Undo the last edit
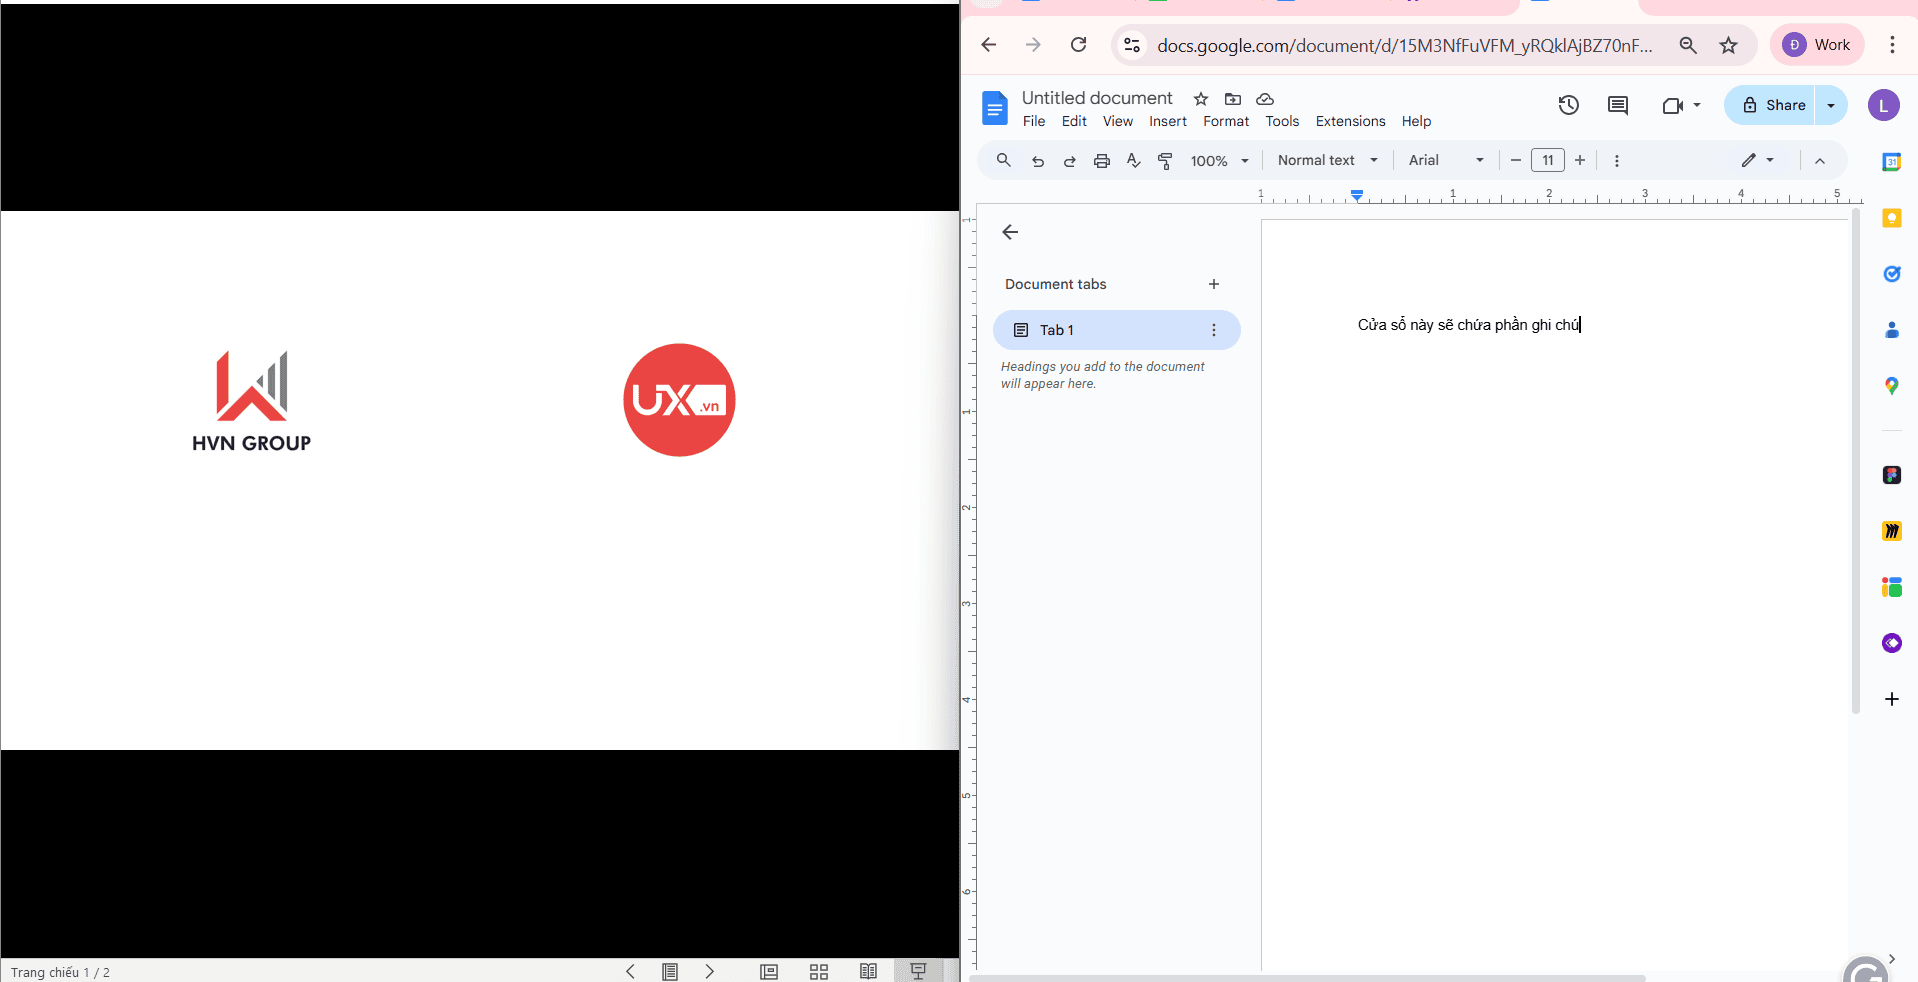Screen dimensions: 1918x982 tap(1038, 160)
